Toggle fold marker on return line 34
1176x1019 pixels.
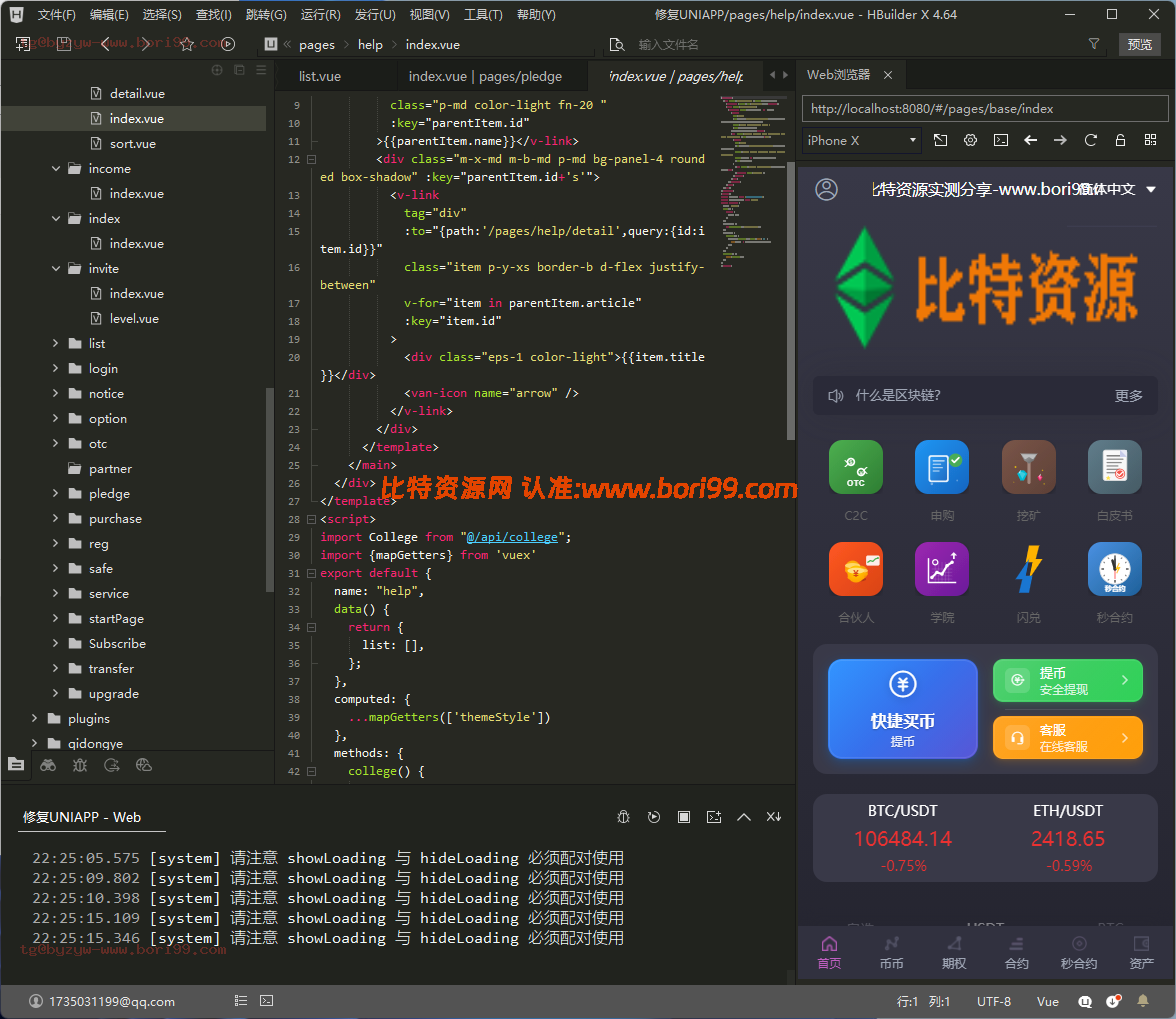click(311, 627)
